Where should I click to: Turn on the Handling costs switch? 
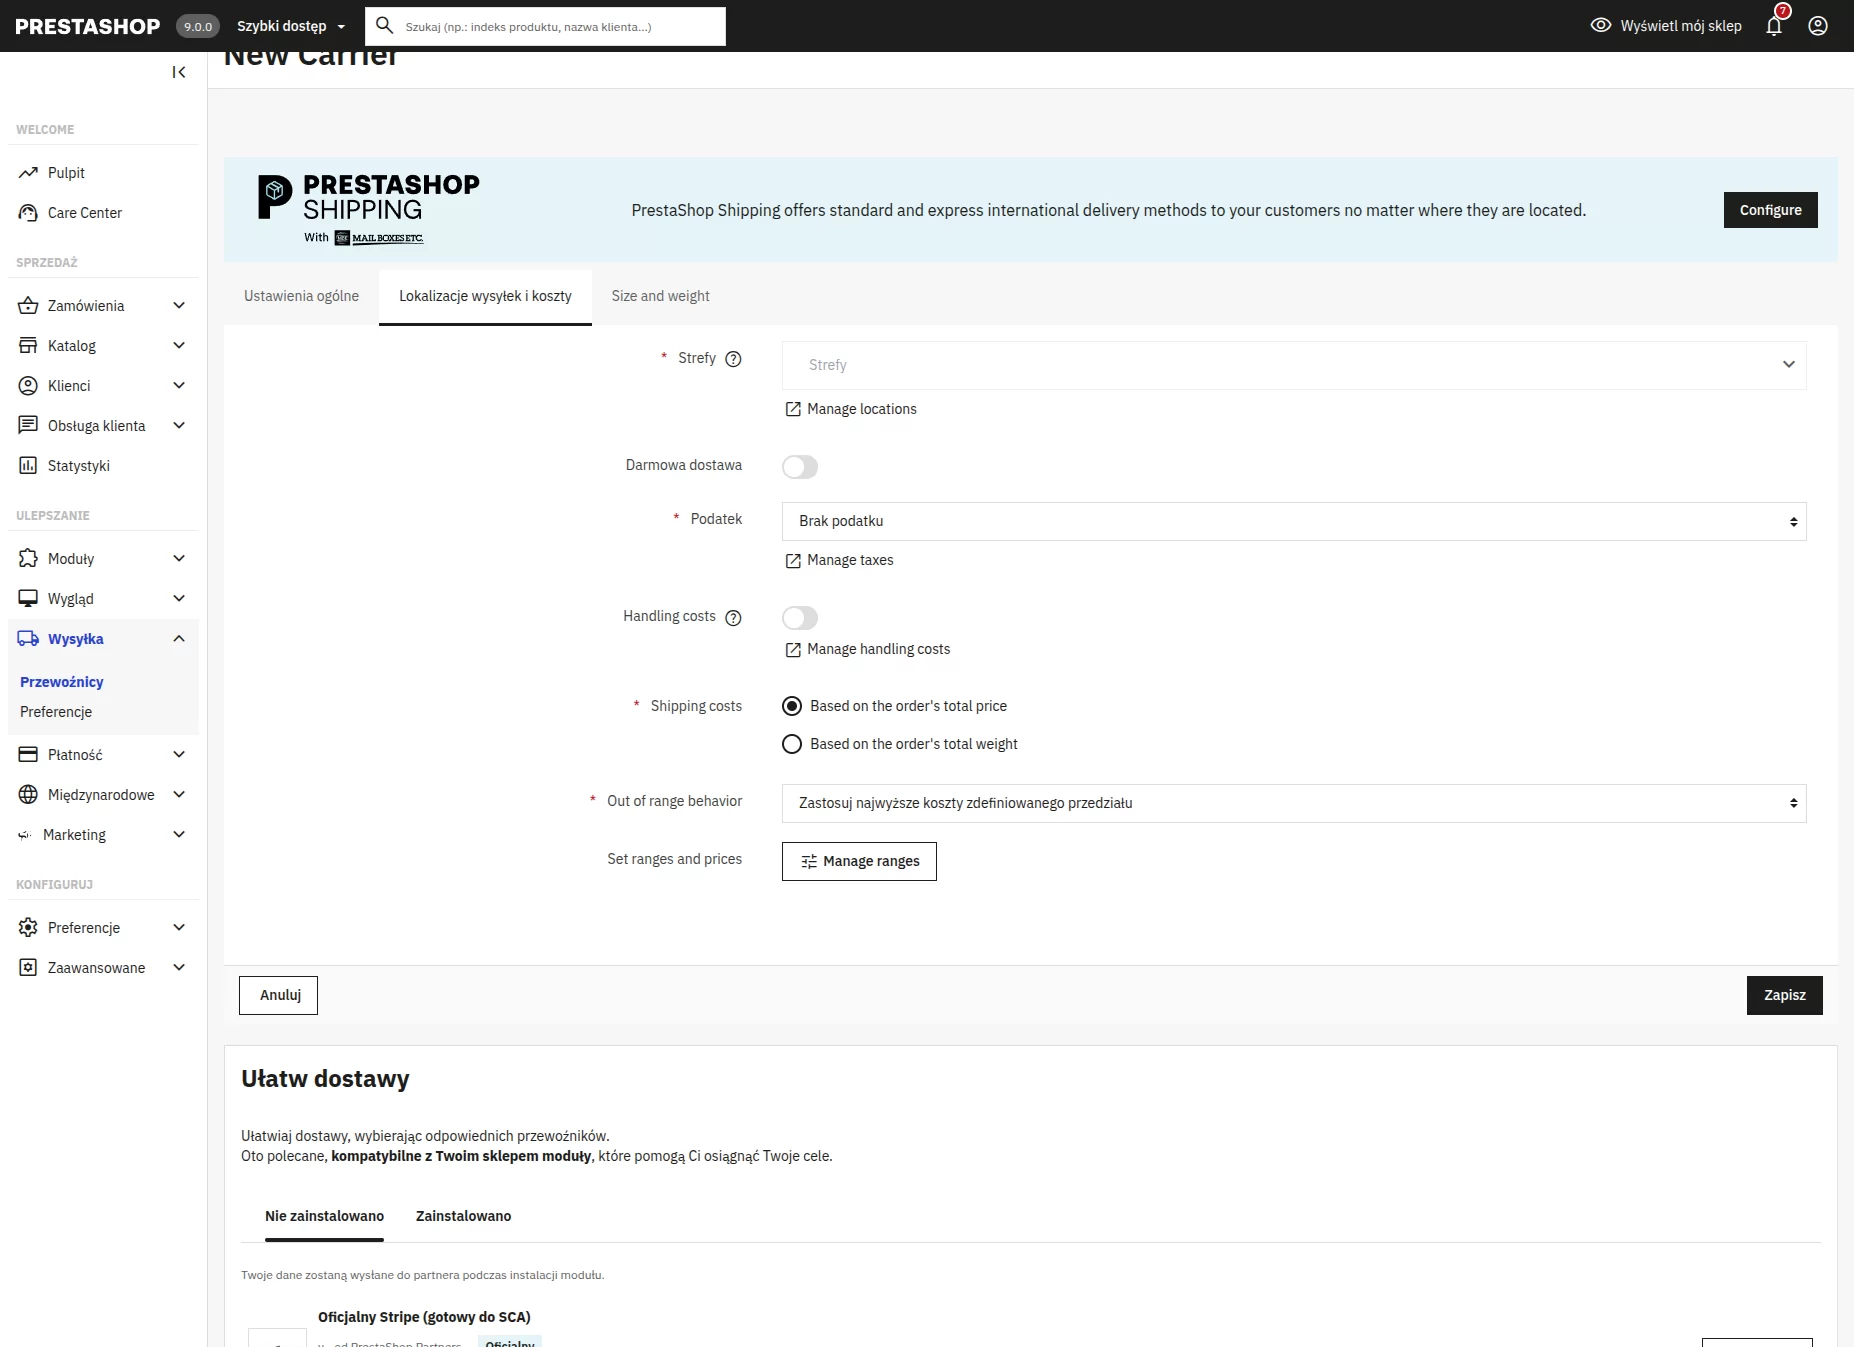[800, 618]
